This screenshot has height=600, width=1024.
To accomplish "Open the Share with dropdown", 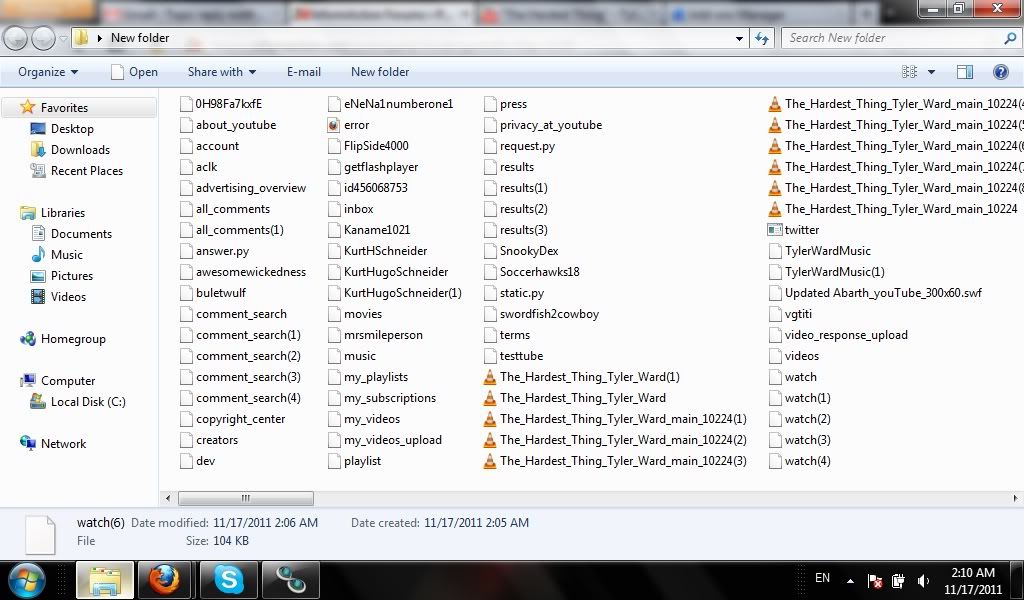I will [221, 72].
